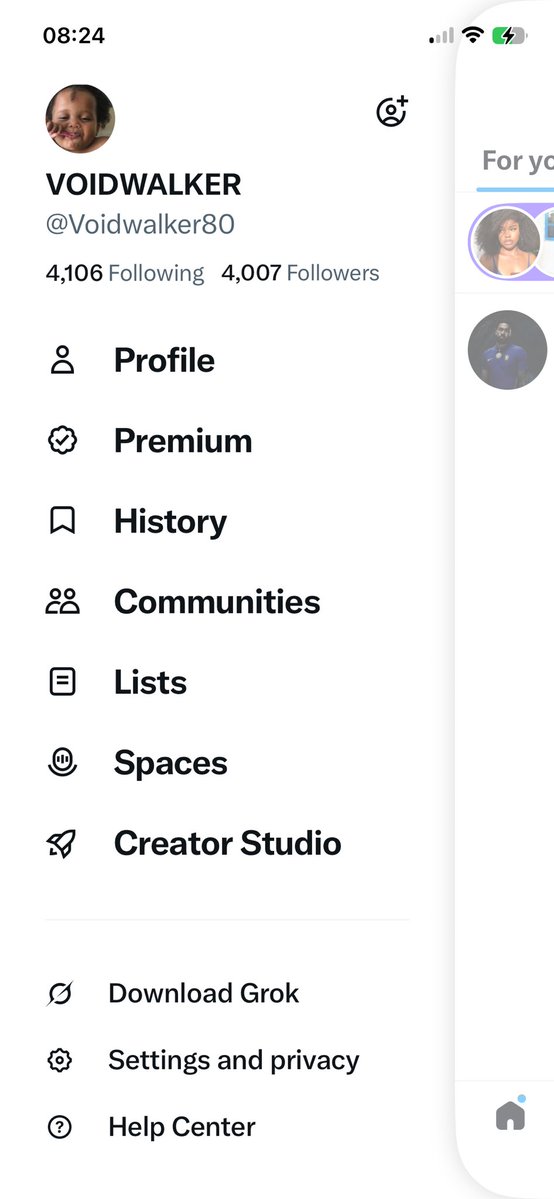Open the Settings gear icon

click(60, 1061)
